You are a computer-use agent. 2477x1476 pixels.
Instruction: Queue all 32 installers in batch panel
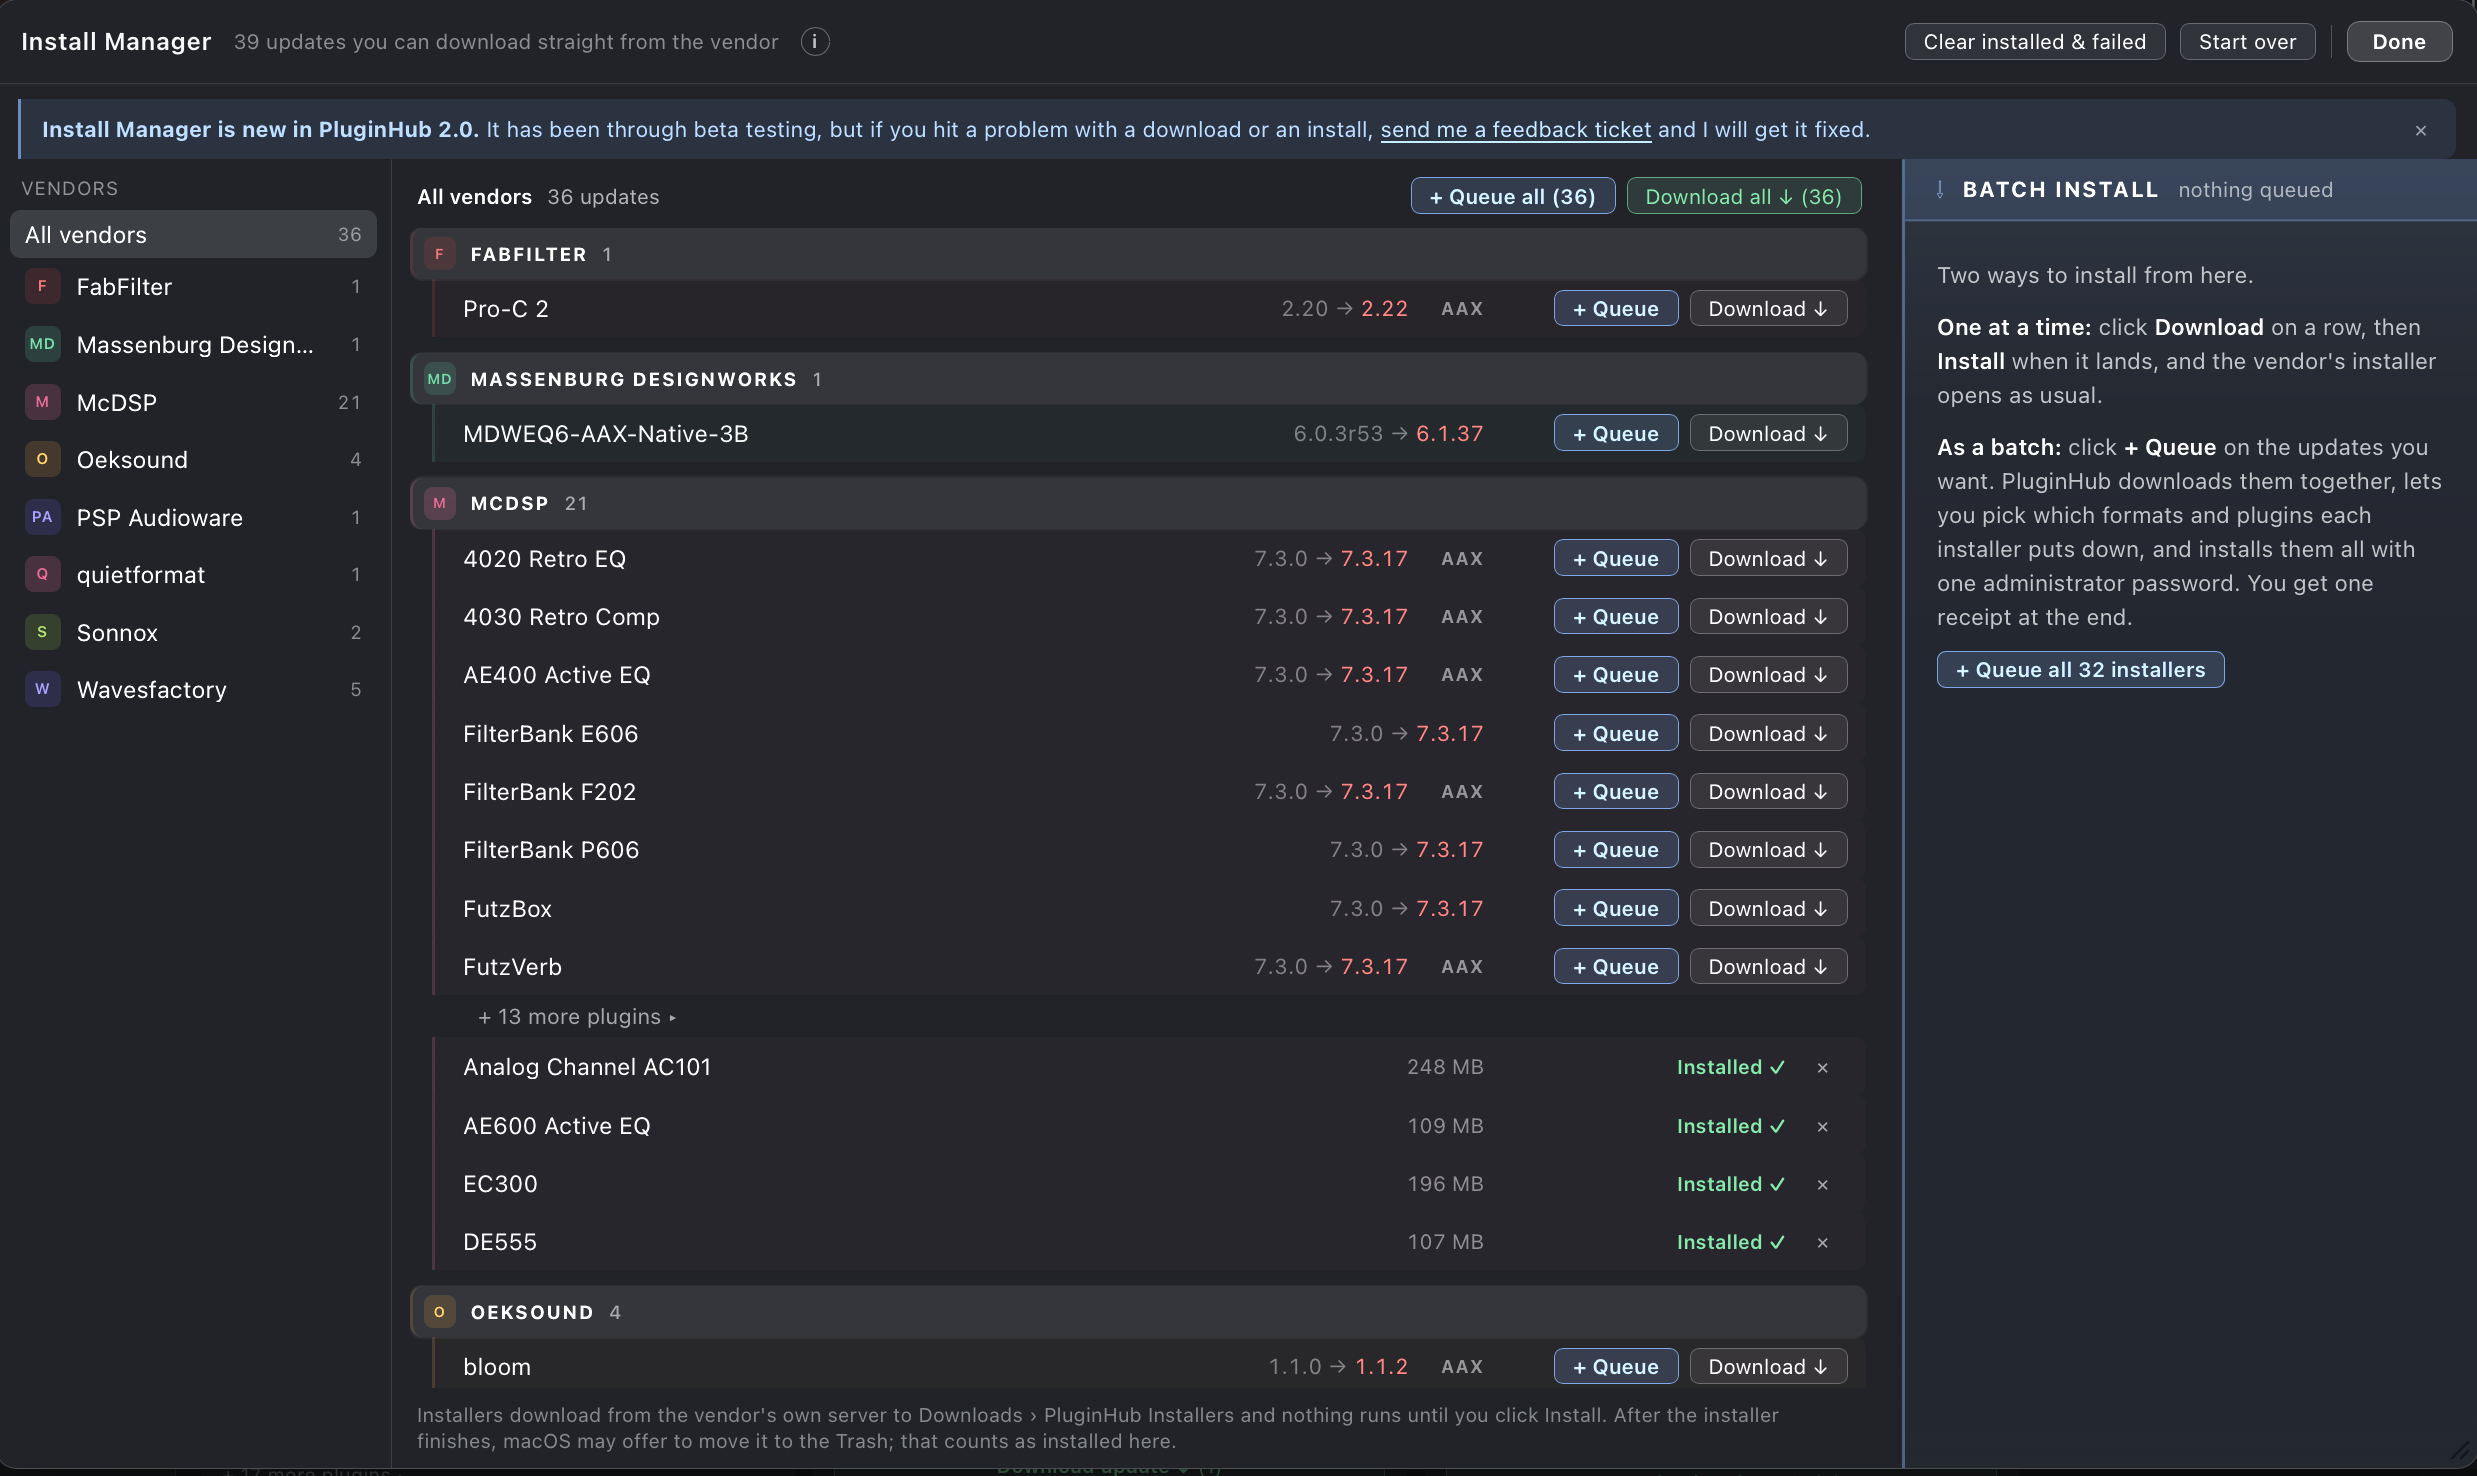click(2080, 670)
